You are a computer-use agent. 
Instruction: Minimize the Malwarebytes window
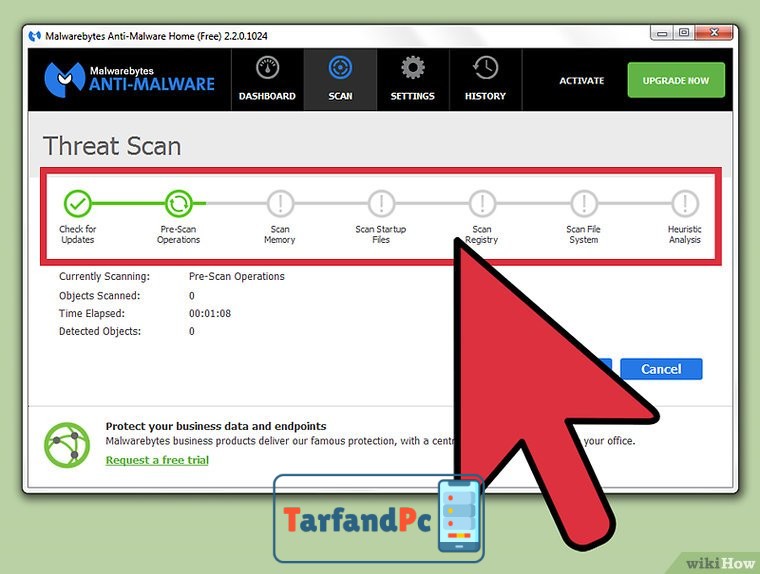click(662, 33)
